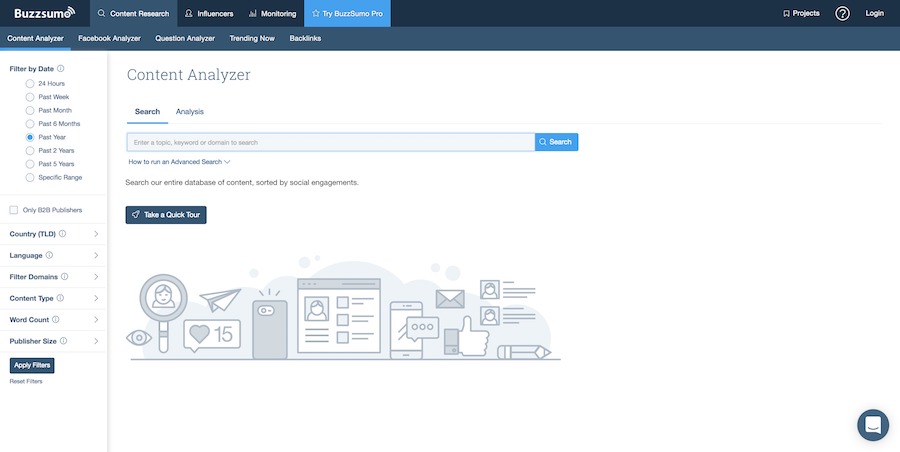The height and width of the screenshot is (452, 900).
Task: Click the Filter by Date info icon
Action: pos(61,68)
